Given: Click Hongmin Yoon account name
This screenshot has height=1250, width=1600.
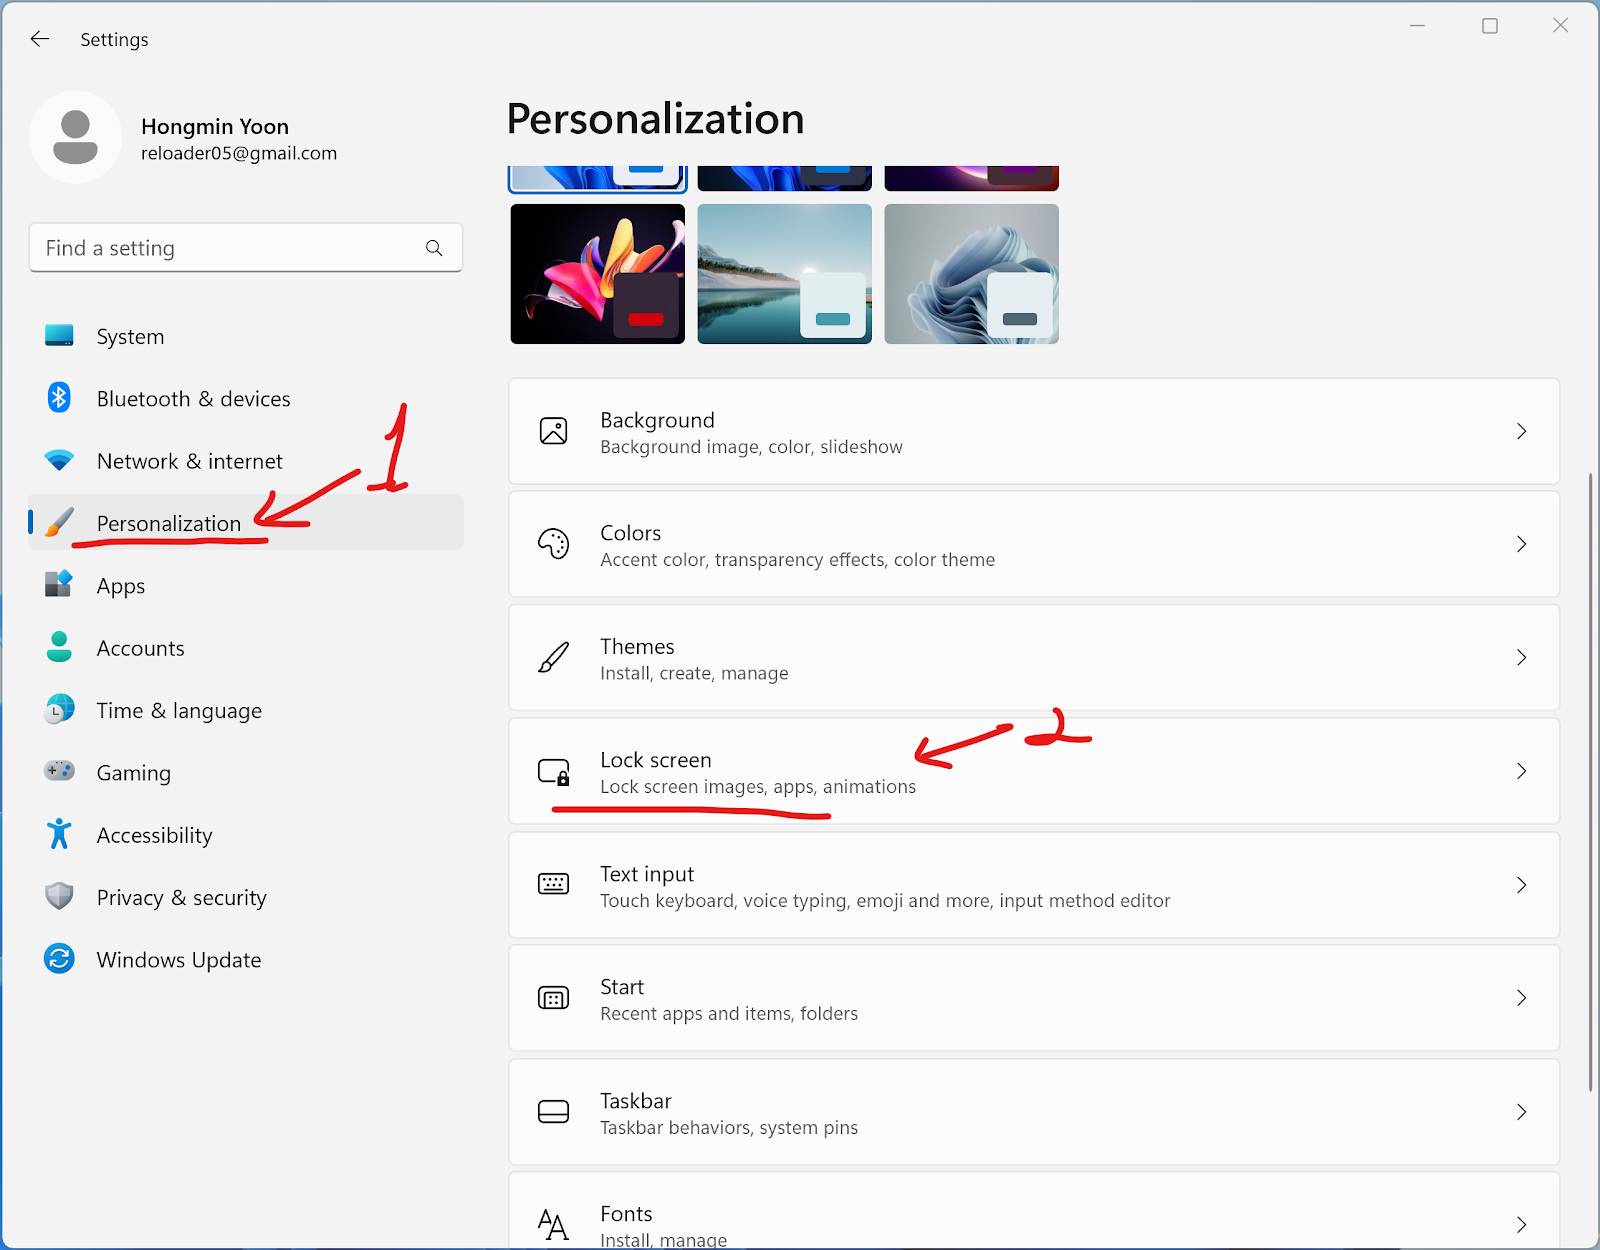Looking at the screenshot, I should coord(215,126).
